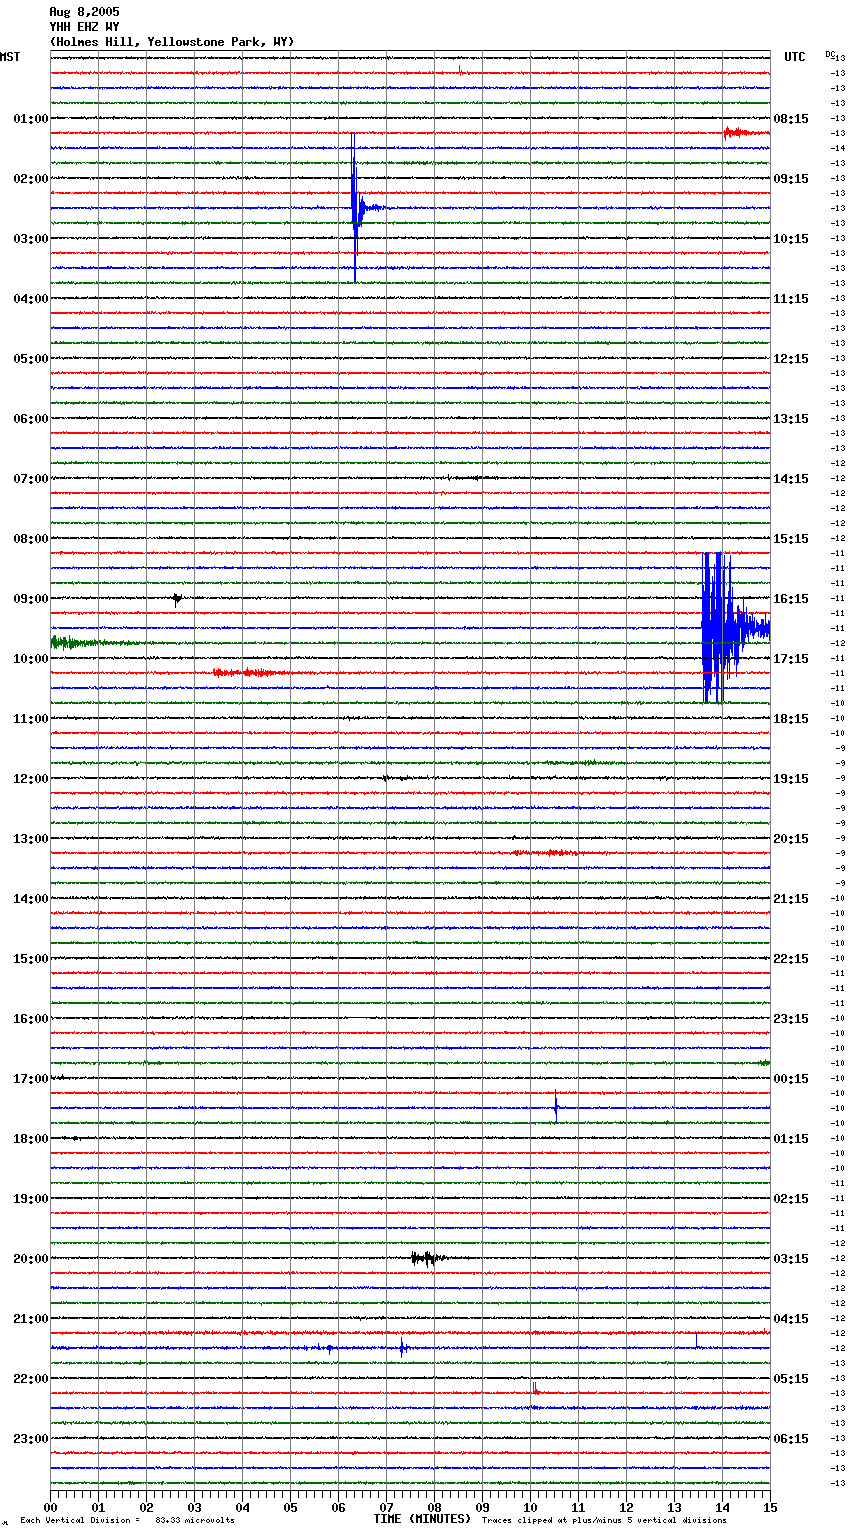Viewport: 850px width, 1534px height.
Task: Click the '10' minute axis tick label
Action: pyautogui.click(x=530, y=1507)
